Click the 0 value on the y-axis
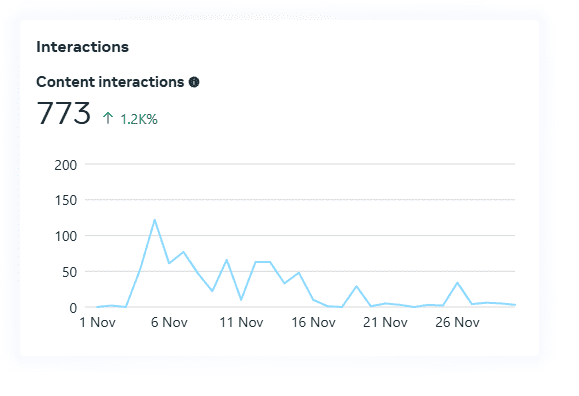The height and width of the screenshot is (396, 579). [73, 308]
